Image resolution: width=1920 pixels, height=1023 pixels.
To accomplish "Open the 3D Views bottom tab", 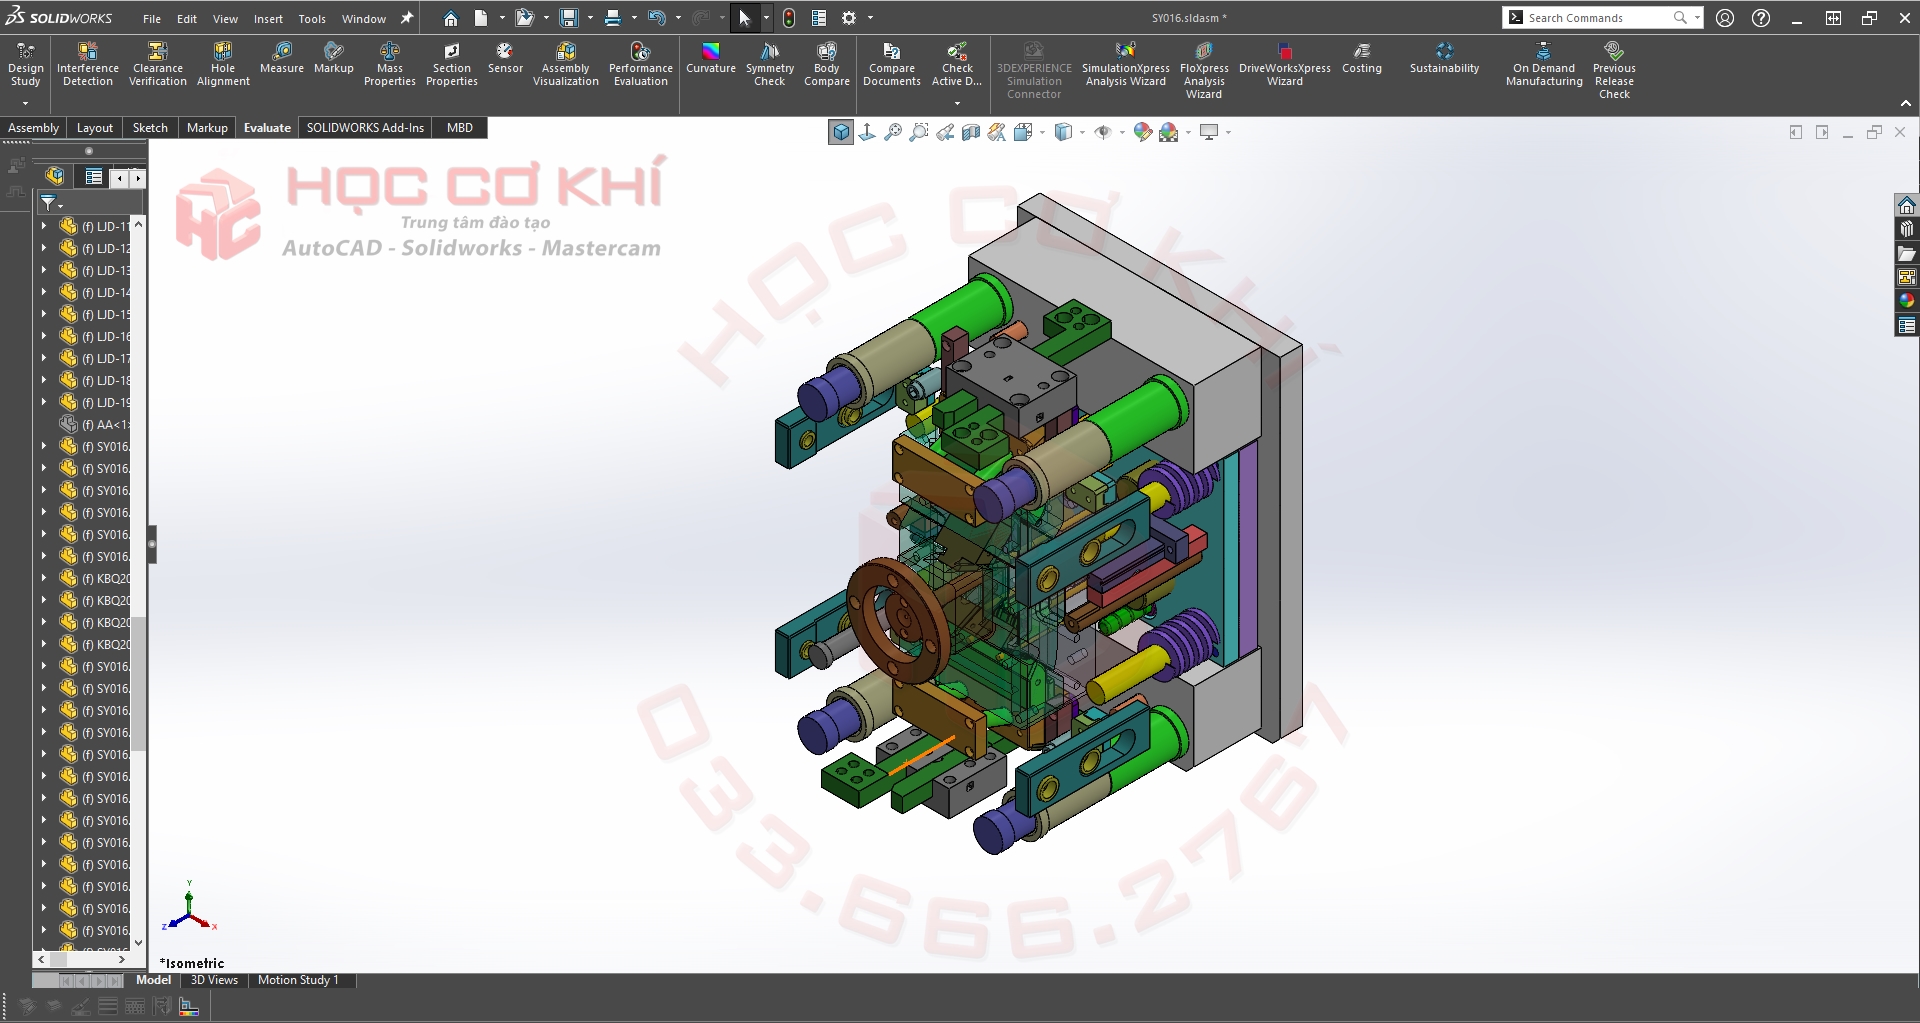I will [x=214, y=980].
